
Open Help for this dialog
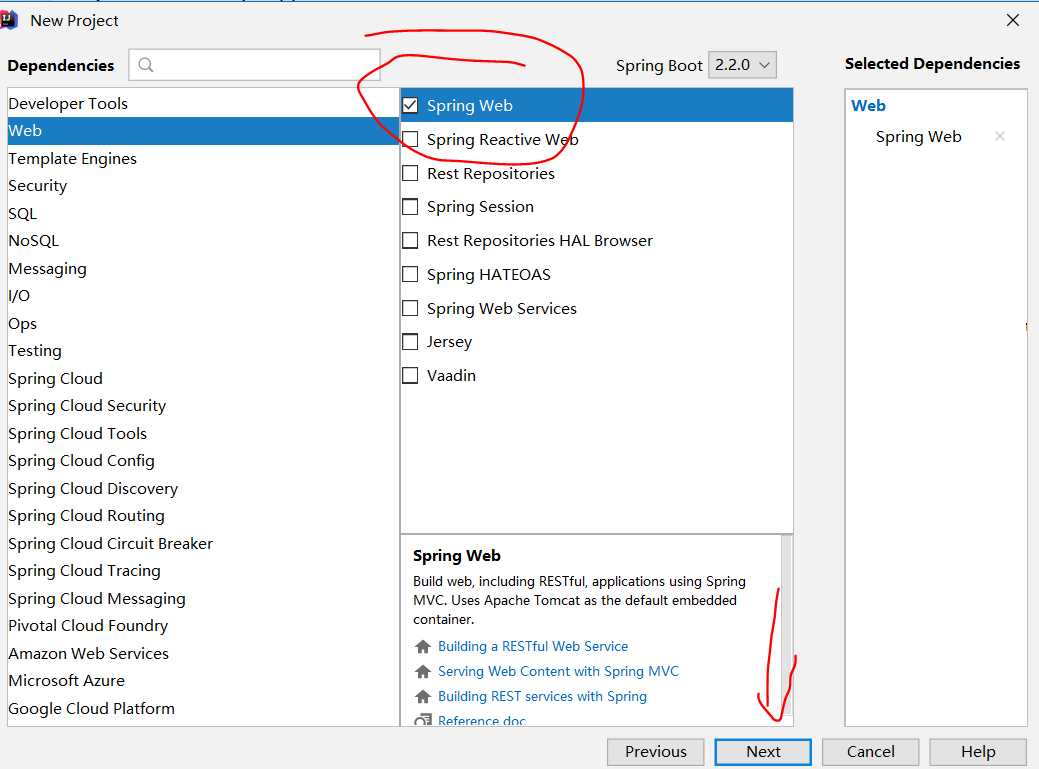(x=977, y=752)
